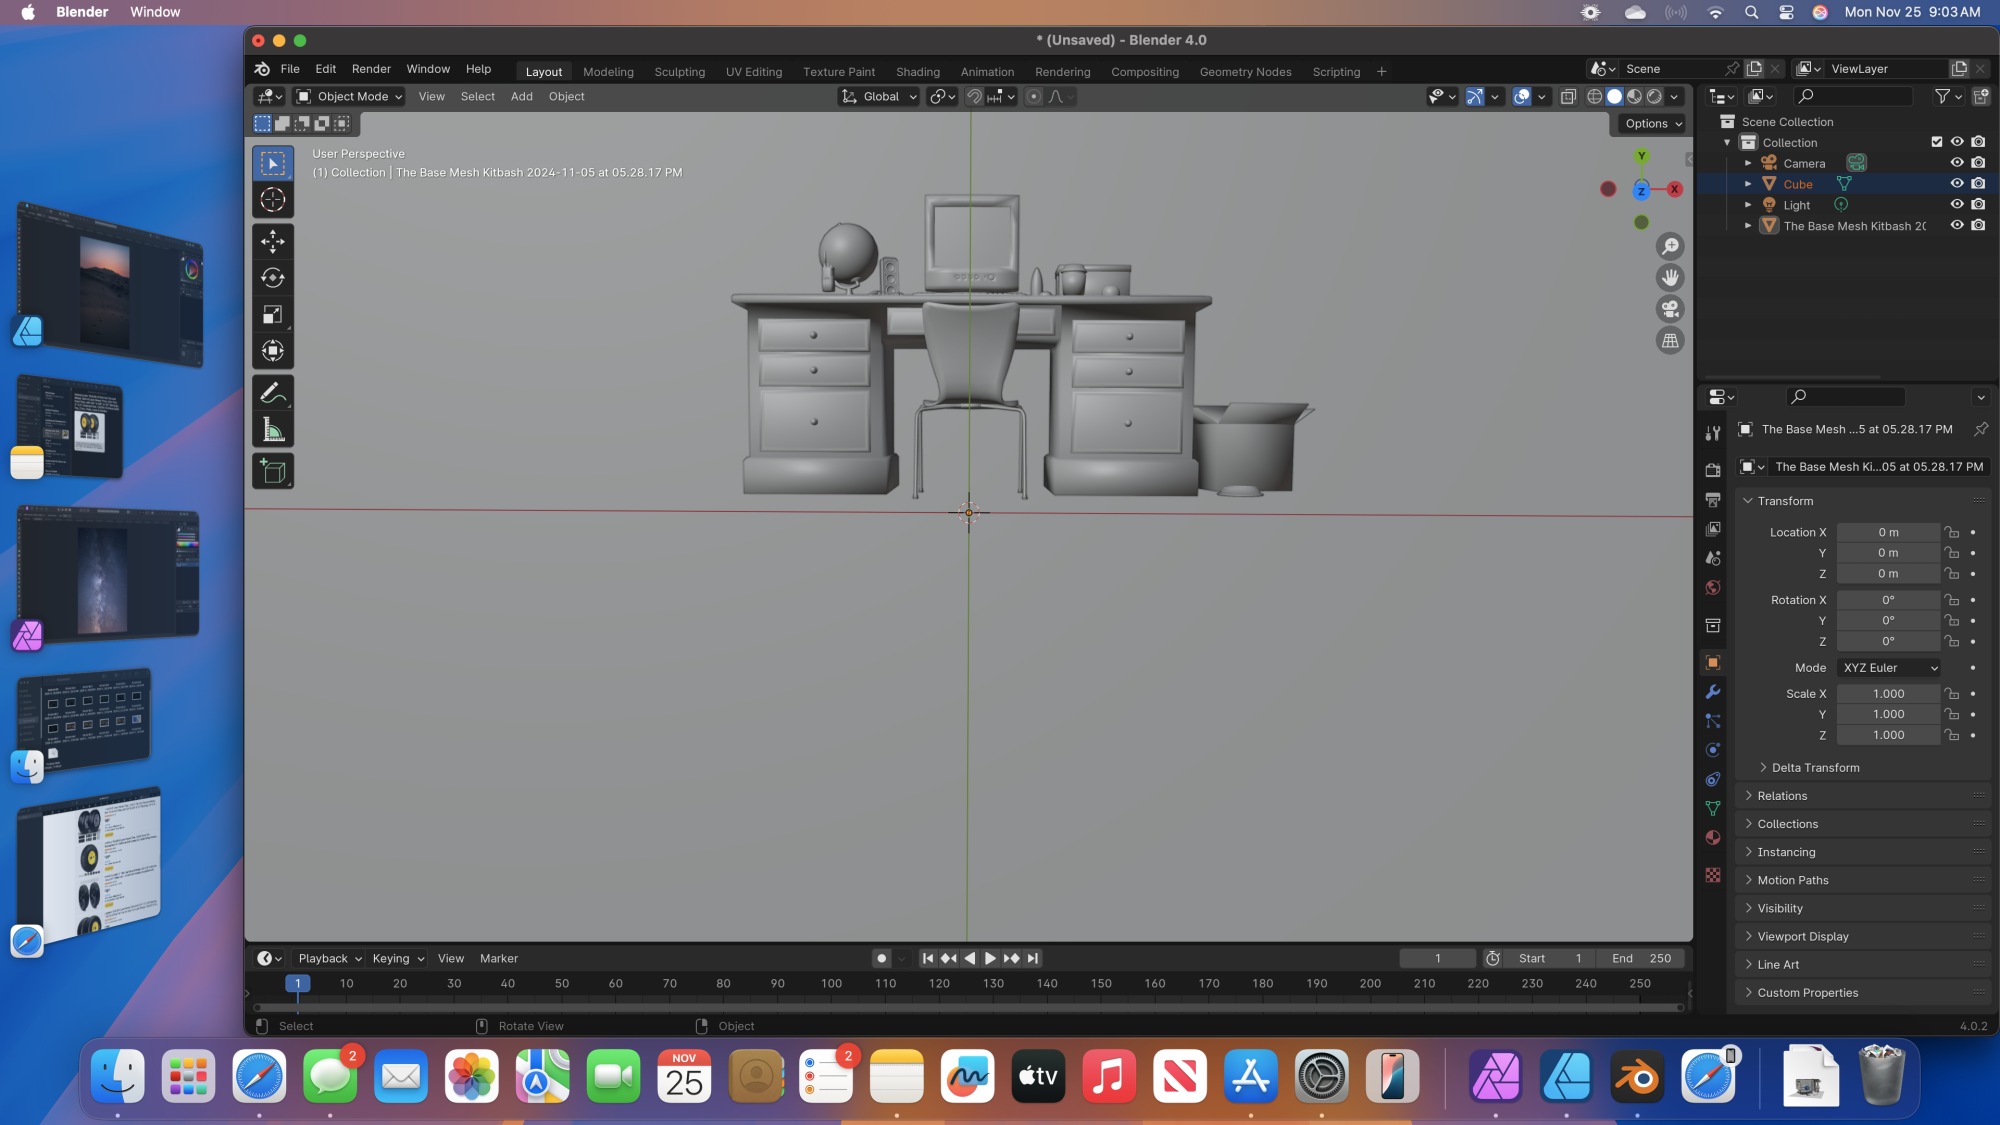Switch to Material properties tab
The height and width of the screenshot is (1125, 2000).
1713,837
